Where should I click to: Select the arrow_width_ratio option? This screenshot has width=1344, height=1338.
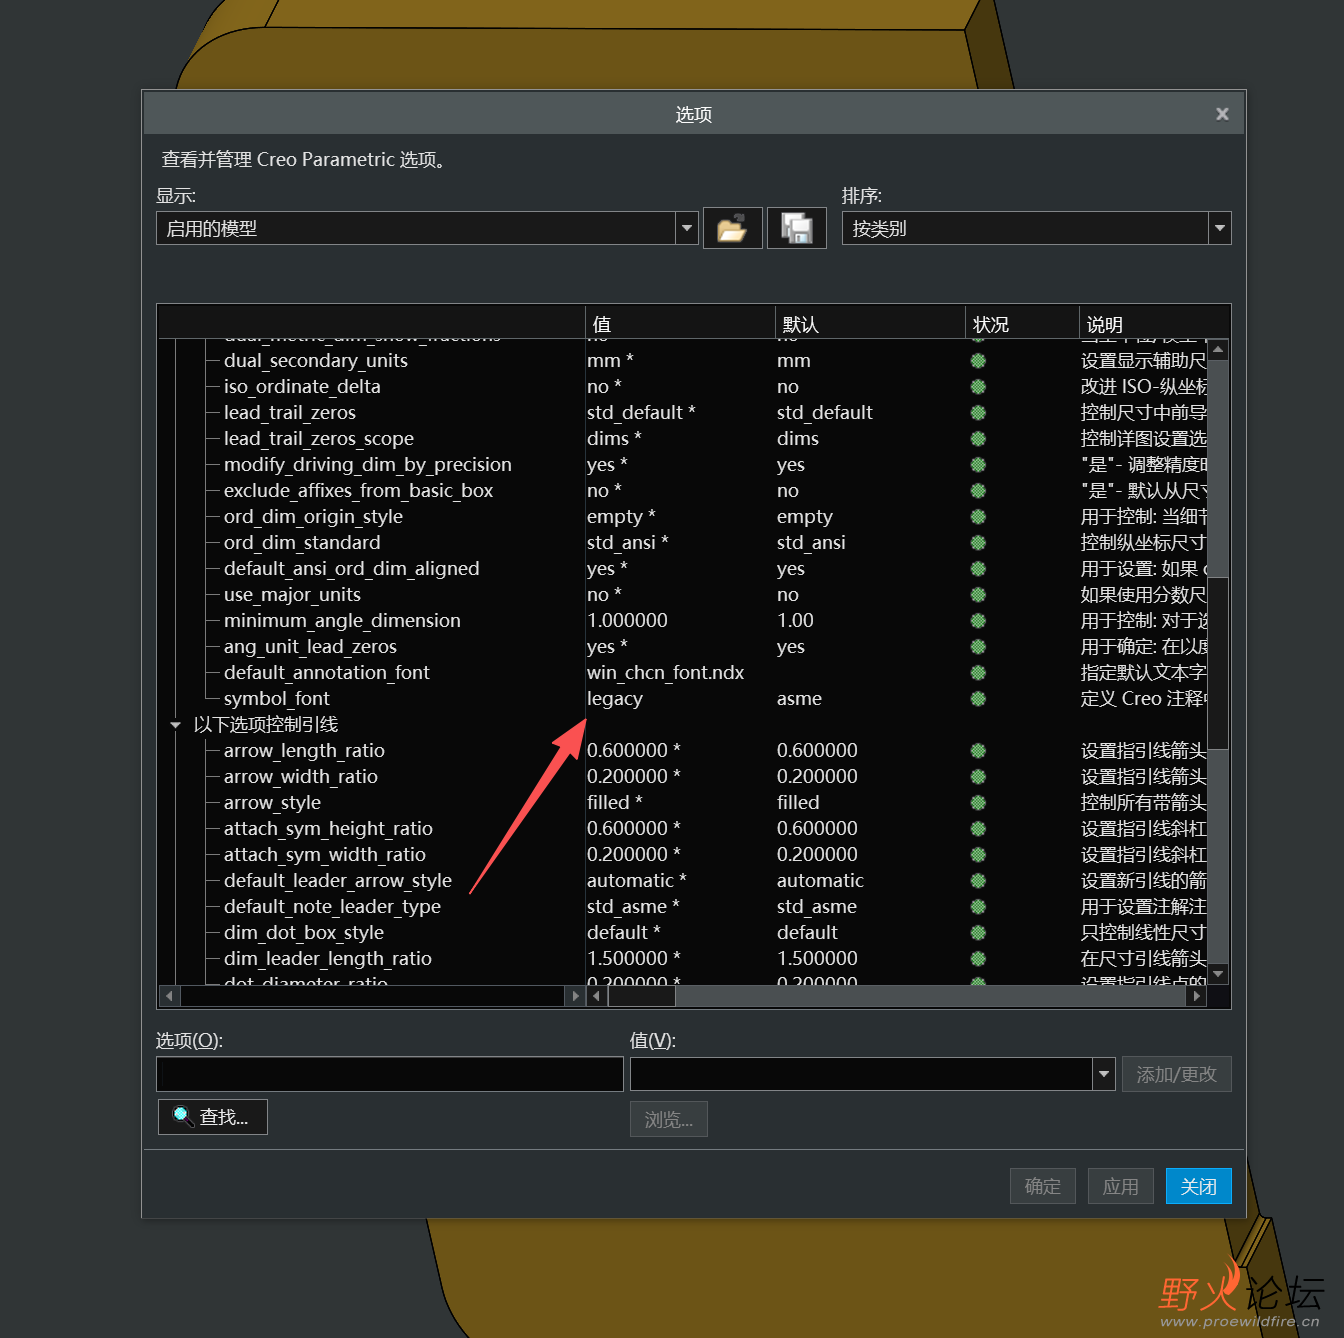coord(301,777)
